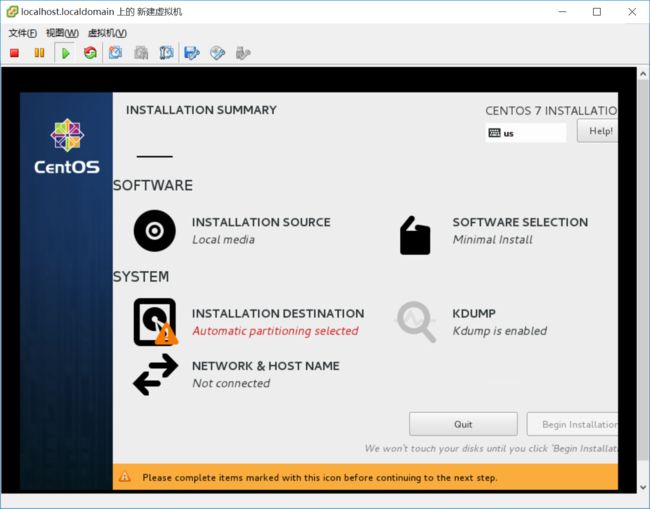Viewport: 650px width, 509px height.
Task: Click INSTALLATION SOURCE heading text
Action: (x=261, y=222)
